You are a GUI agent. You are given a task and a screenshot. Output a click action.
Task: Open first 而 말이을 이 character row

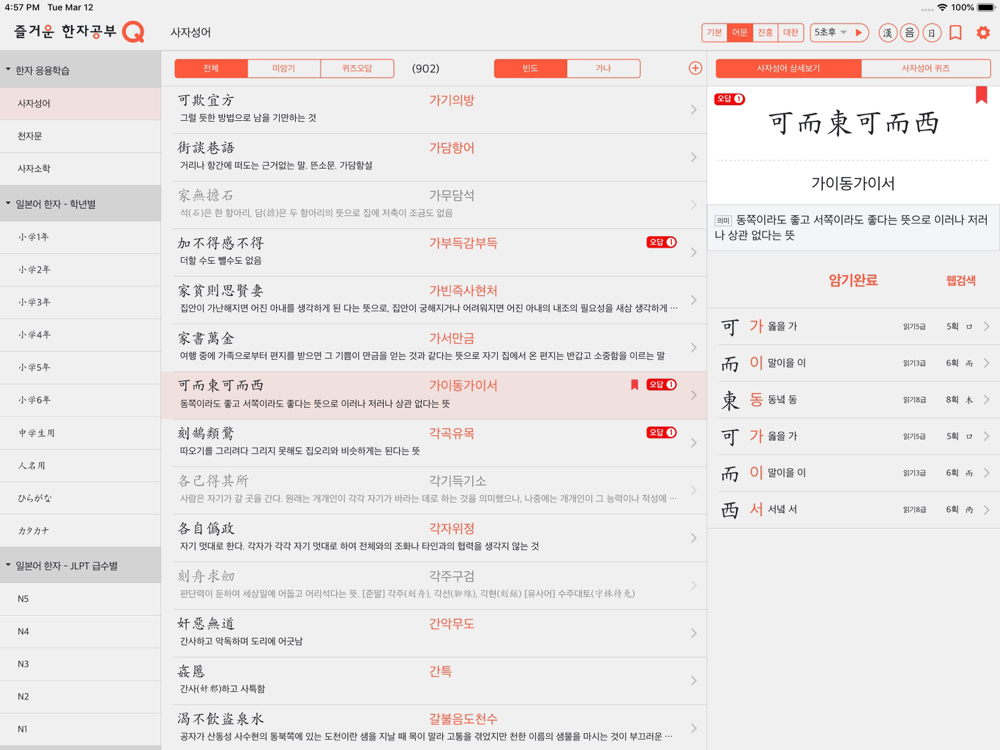[x=853, y=363]
